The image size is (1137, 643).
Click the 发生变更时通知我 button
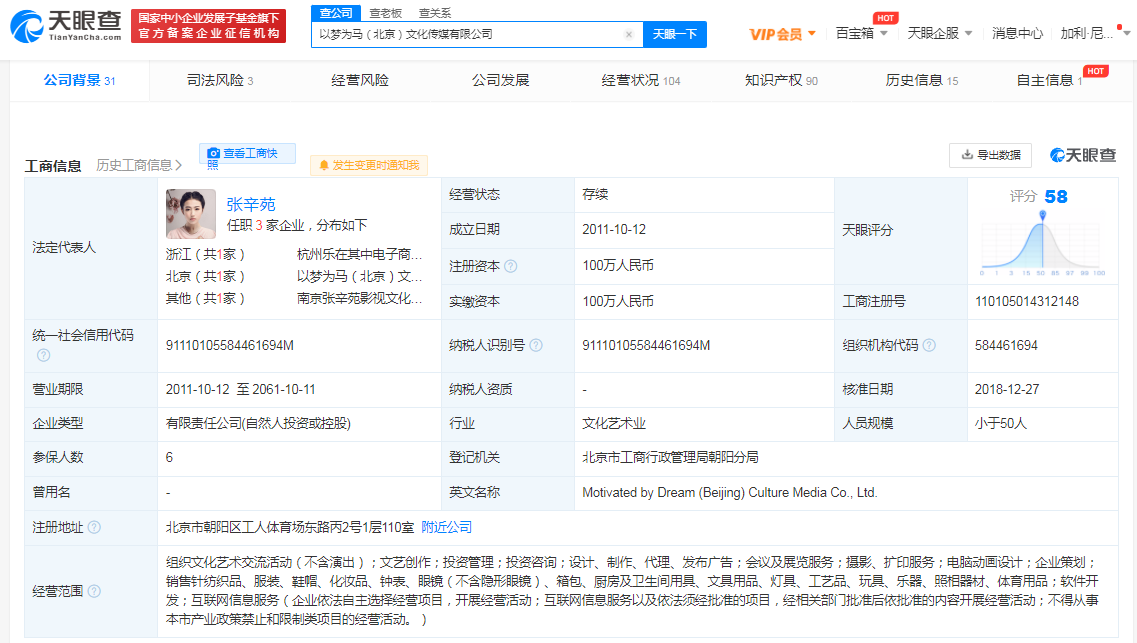coord(369,165)
